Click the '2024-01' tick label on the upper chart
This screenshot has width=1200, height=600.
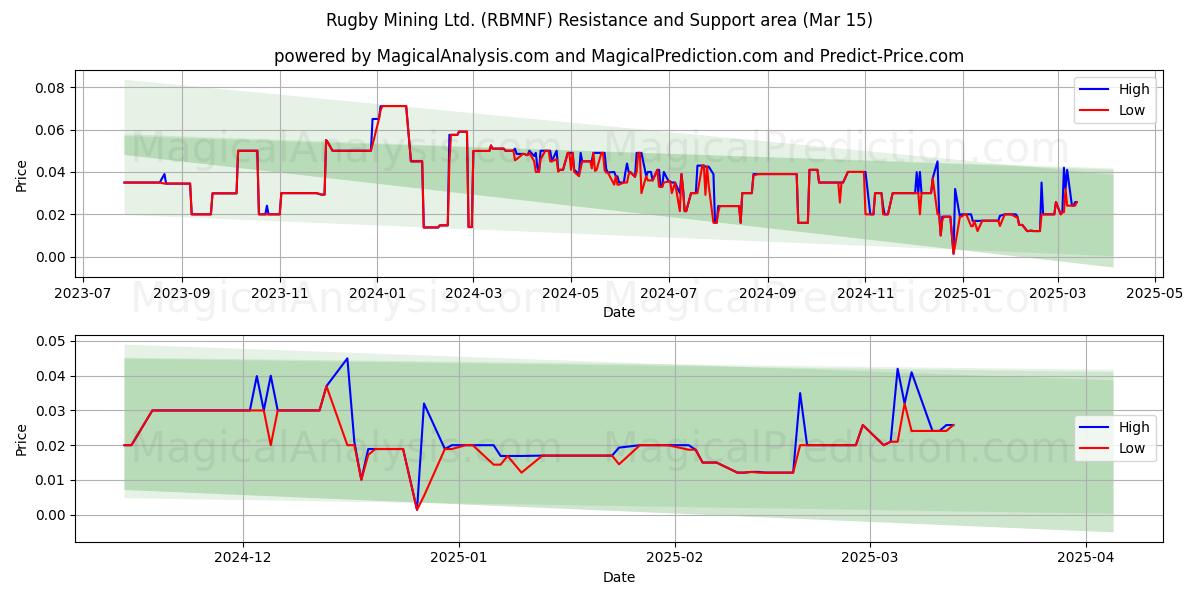(377, 294)
